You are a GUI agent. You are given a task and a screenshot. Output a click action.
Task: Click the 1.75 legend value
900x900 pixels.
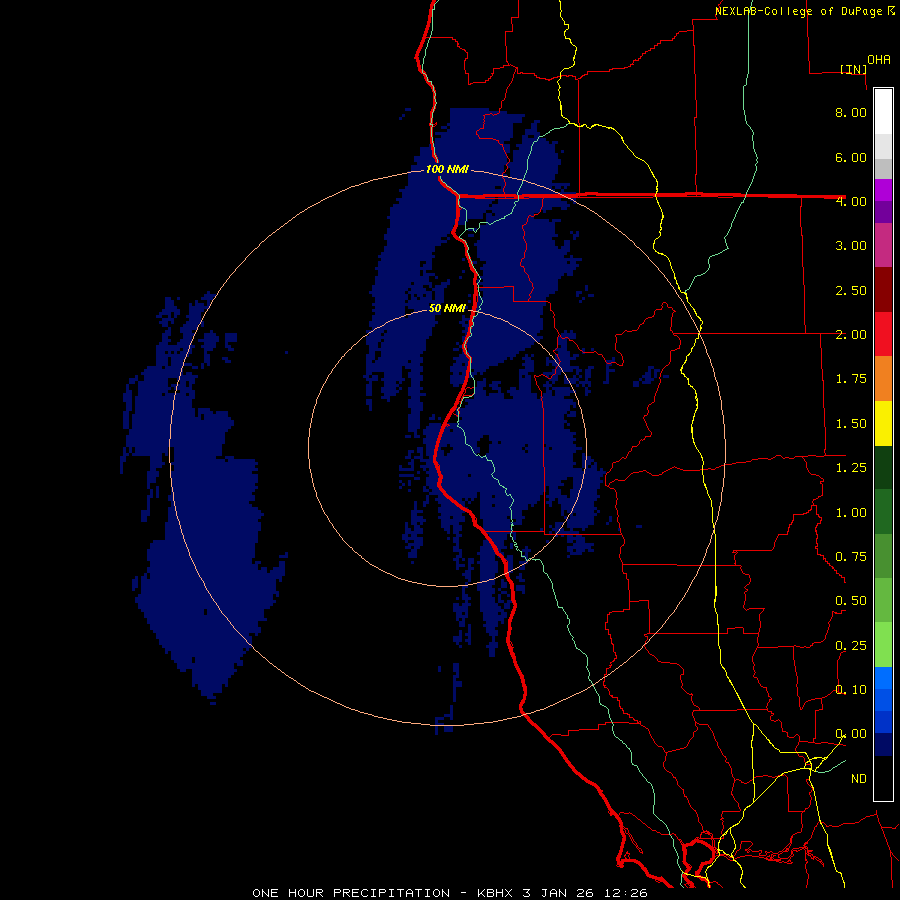pyautogui.click(x=851, y=379)
